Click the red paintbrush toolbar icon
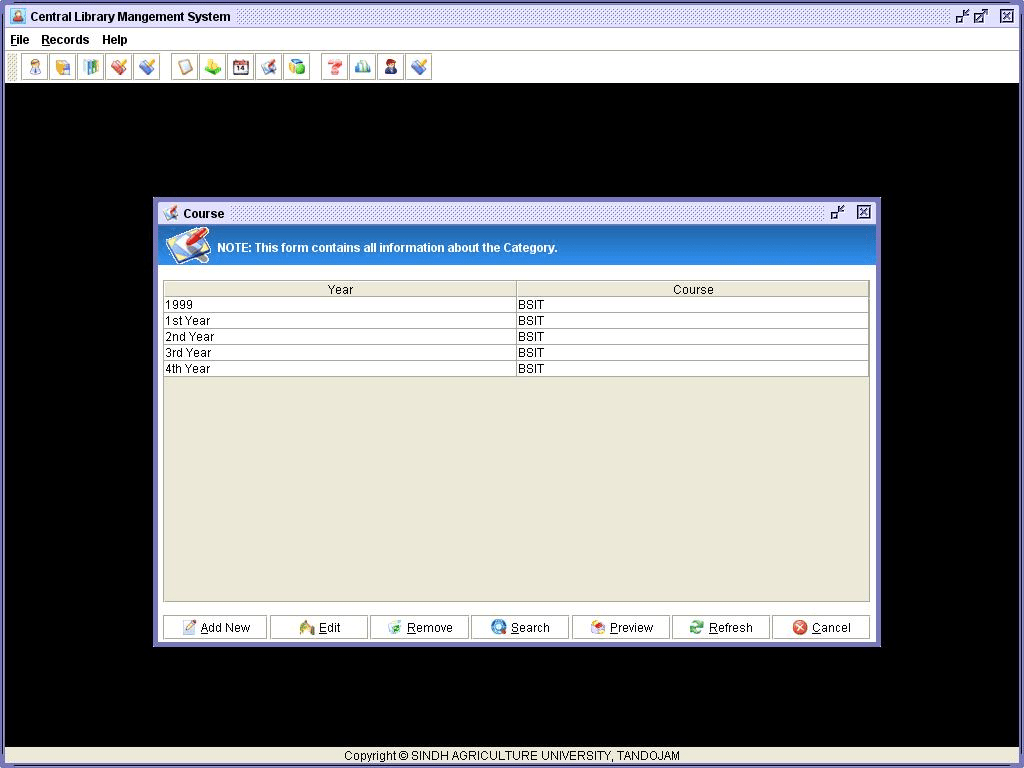1024x768 pixels. tap(119, 67)
